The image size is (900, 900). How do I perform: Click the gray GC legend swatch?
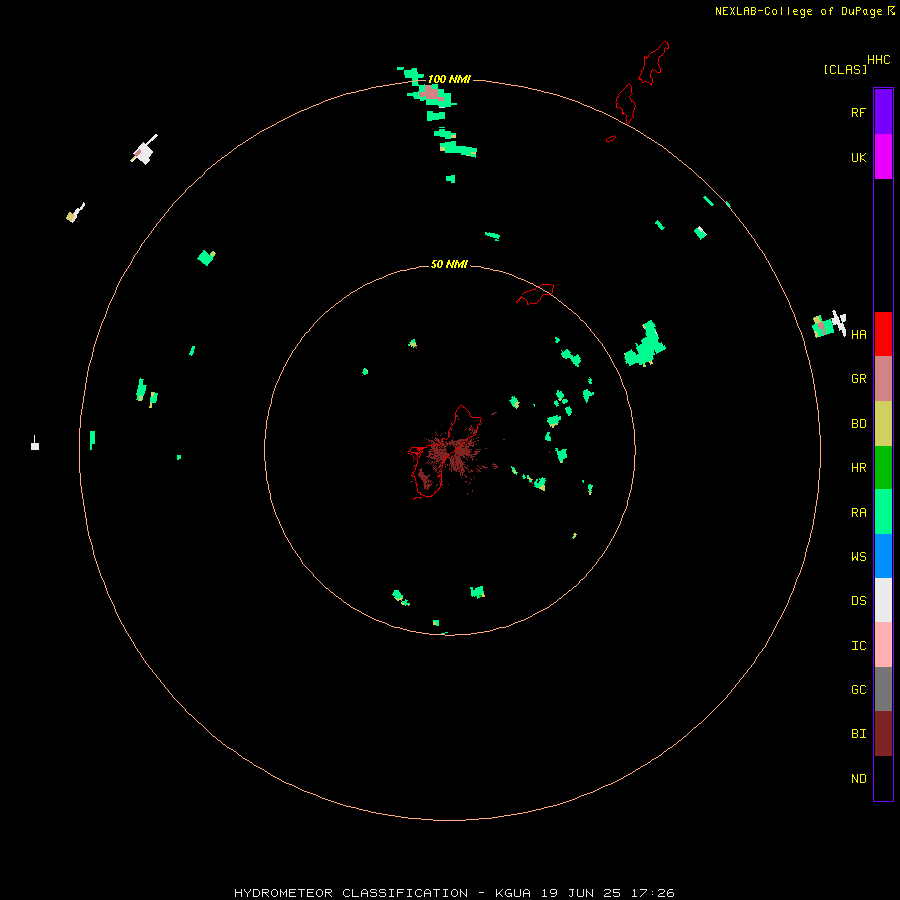coord(883,689)
